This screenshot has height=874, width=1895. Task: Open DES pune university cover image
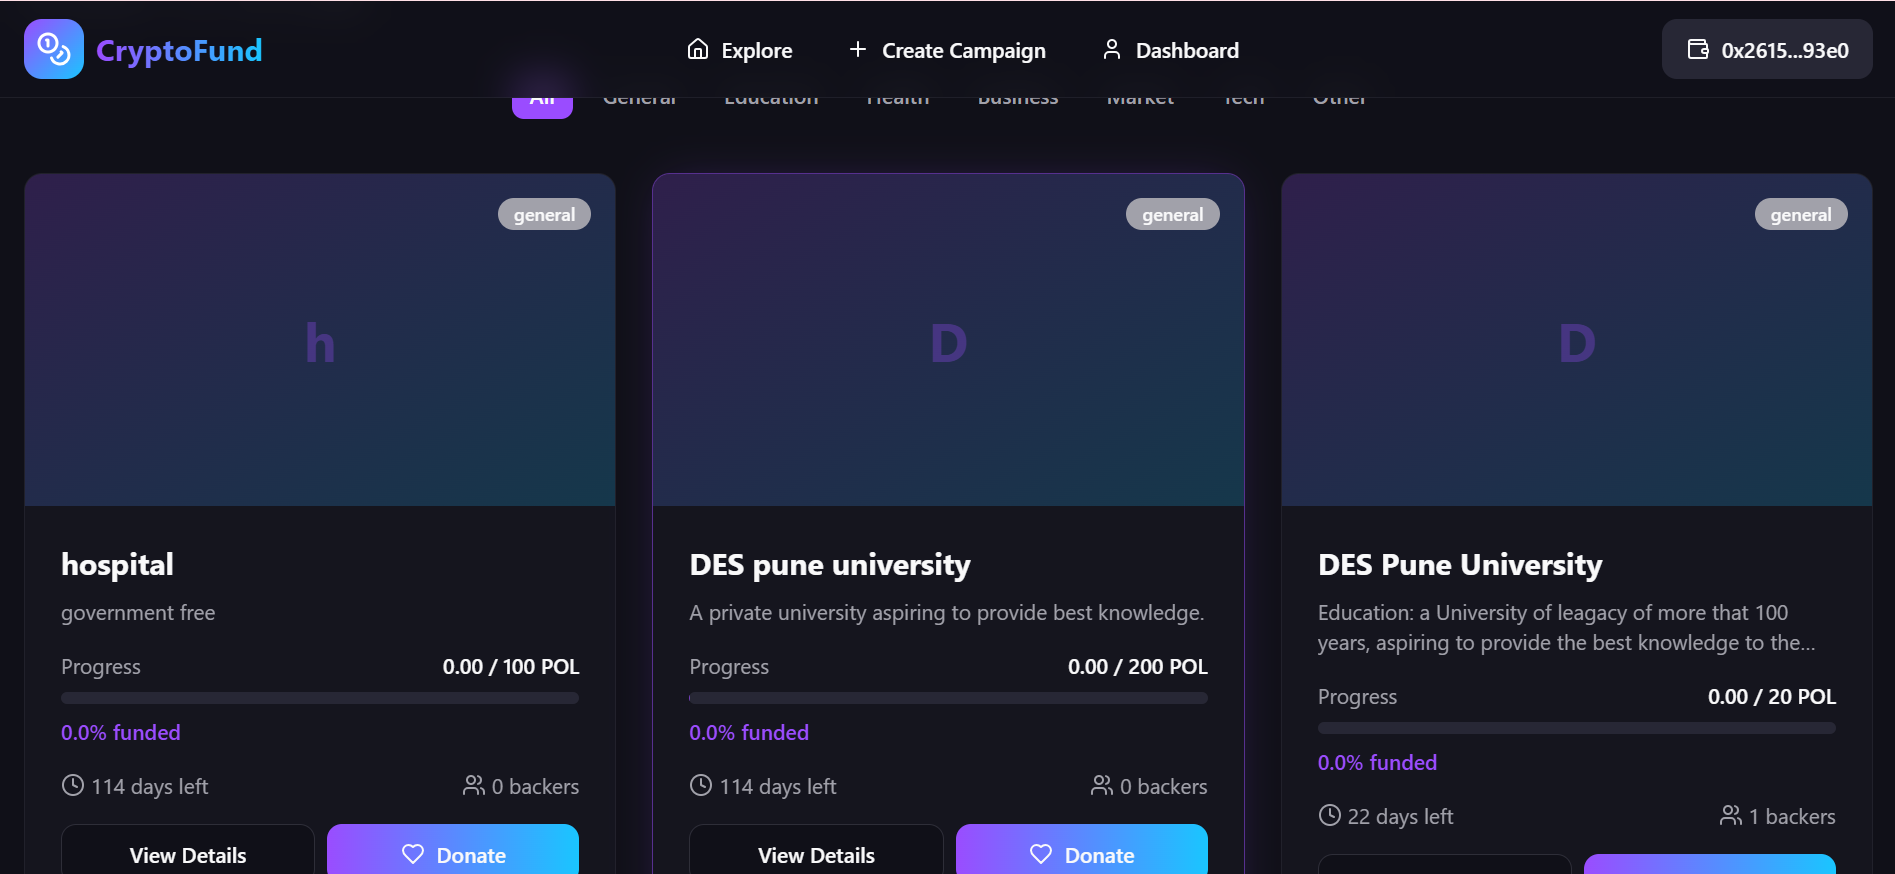[948, 340]
